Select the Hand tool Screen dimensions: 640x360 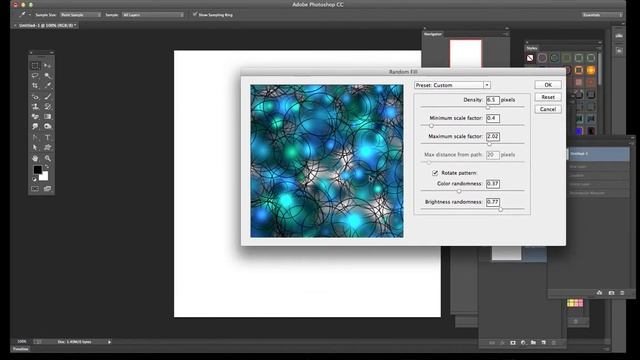pyautogui.click(x=35, y=158)
